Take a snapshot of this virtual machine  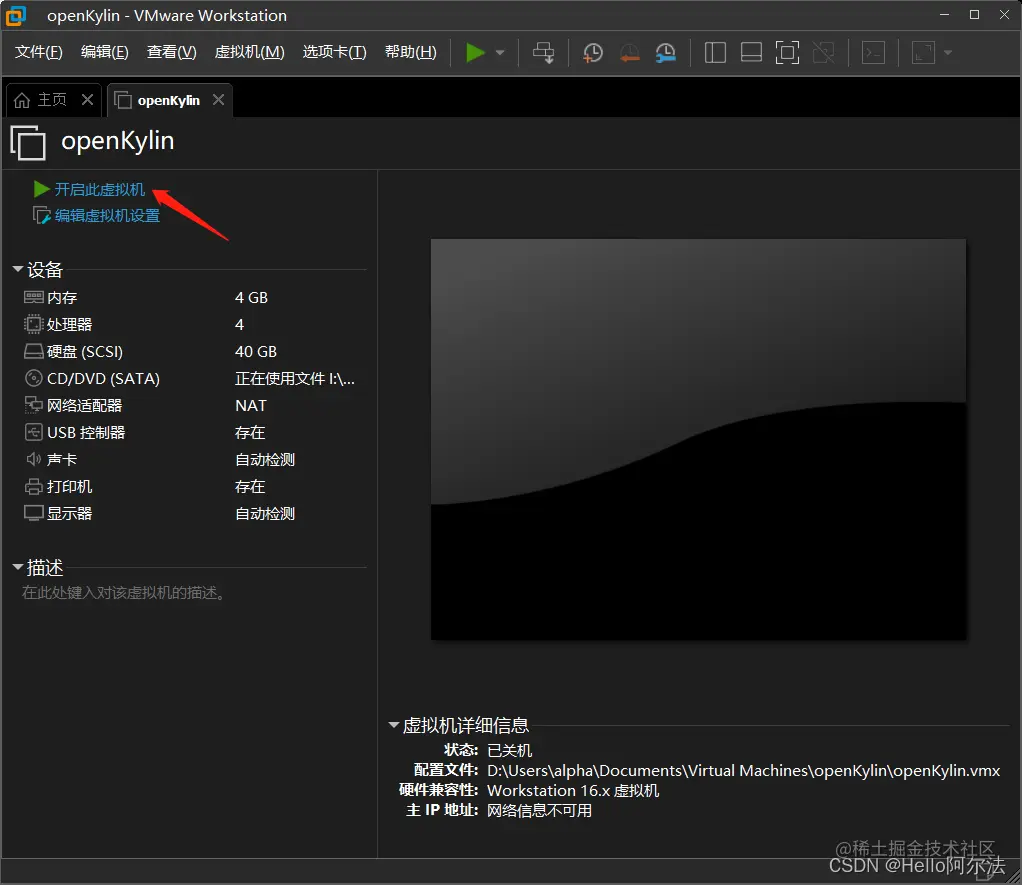point(592,53)
